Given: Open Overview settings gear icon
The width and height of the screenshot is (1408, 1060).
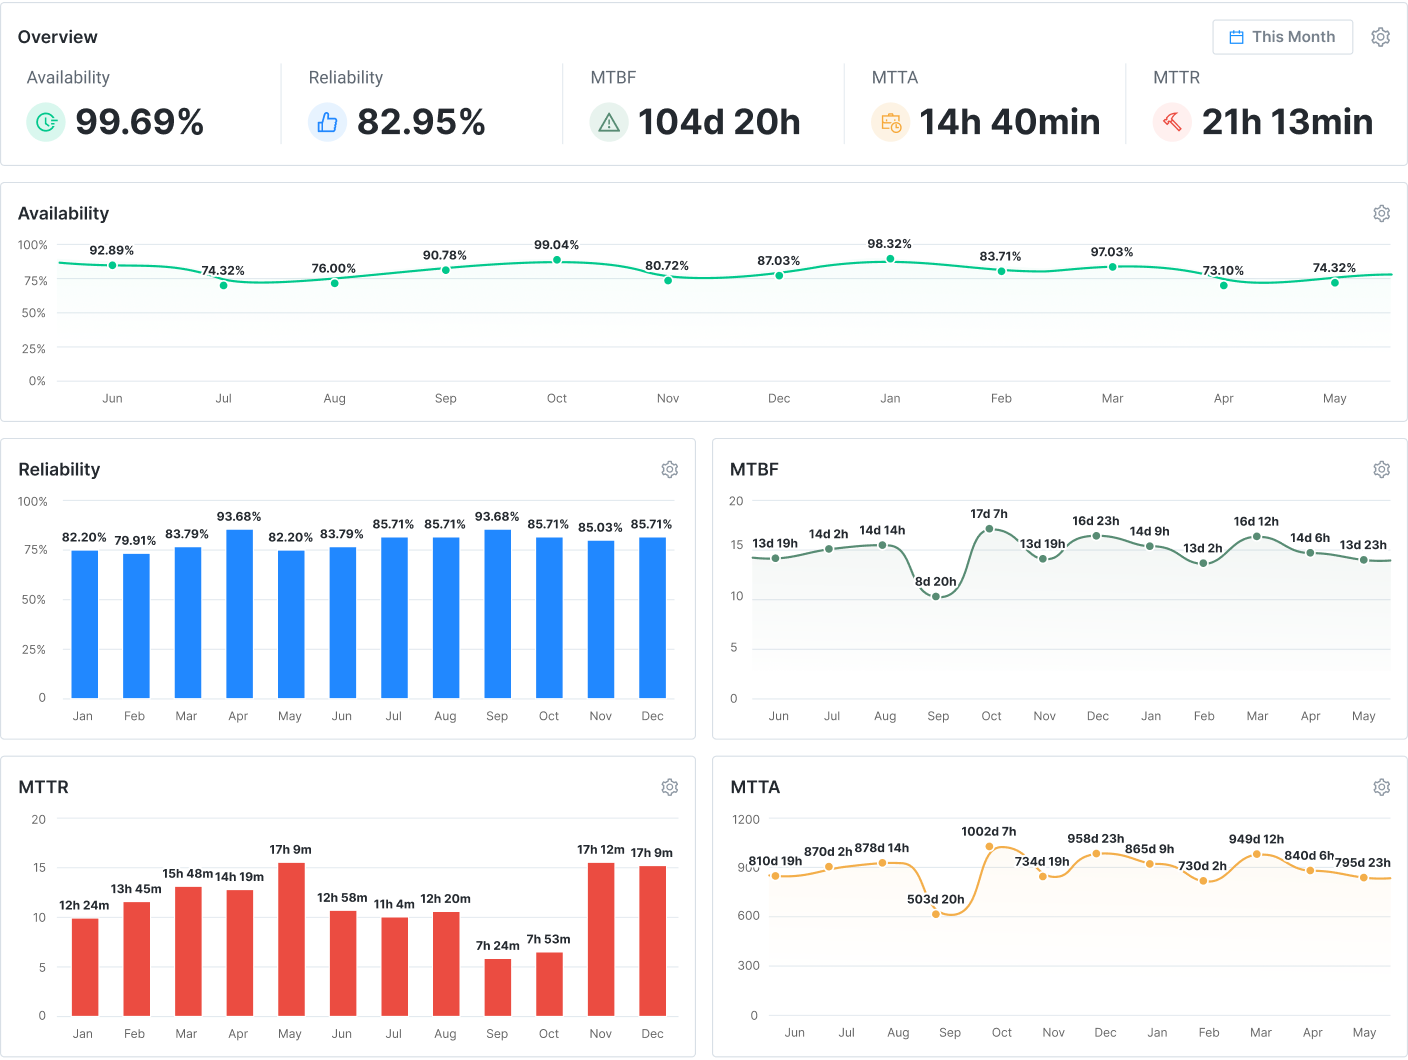Looking at the screenshot, I should pyautogui.click(x=1380, y=37).
